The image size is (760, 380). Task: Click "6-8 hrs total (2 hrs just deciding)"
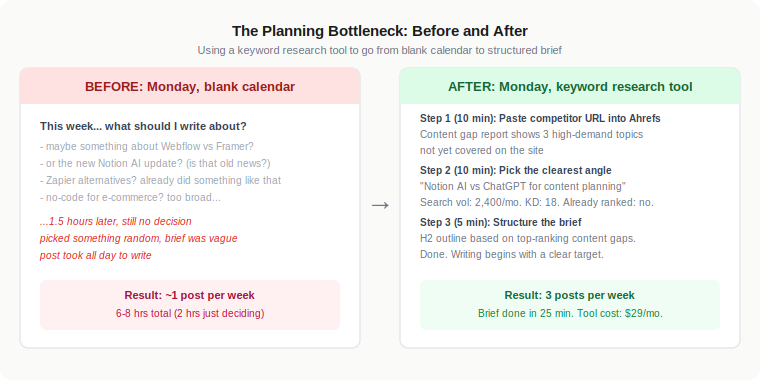190,314
